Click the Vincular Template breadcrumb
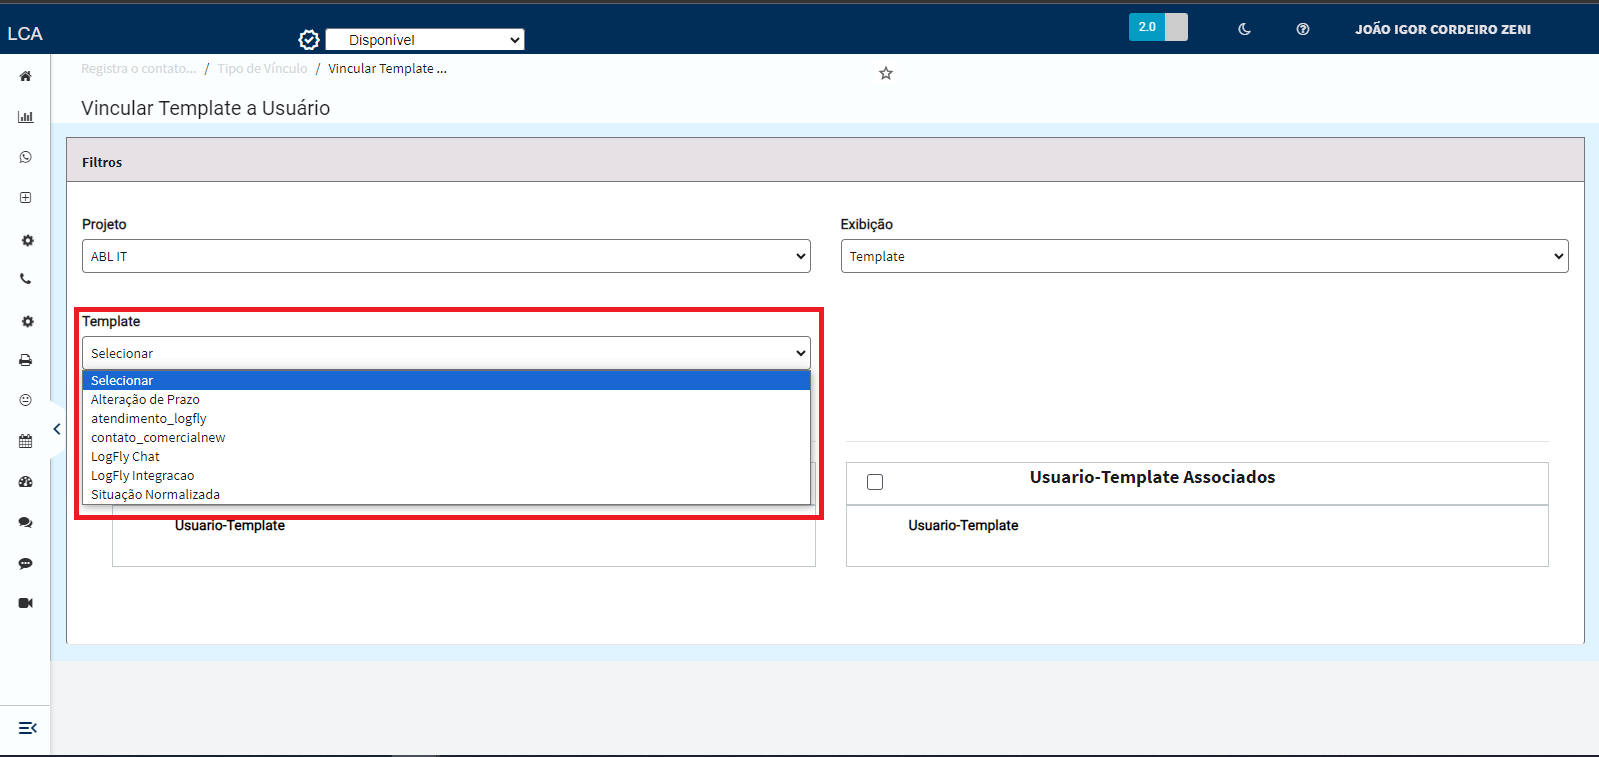The image size is (1599, 757). pos(387,69)
